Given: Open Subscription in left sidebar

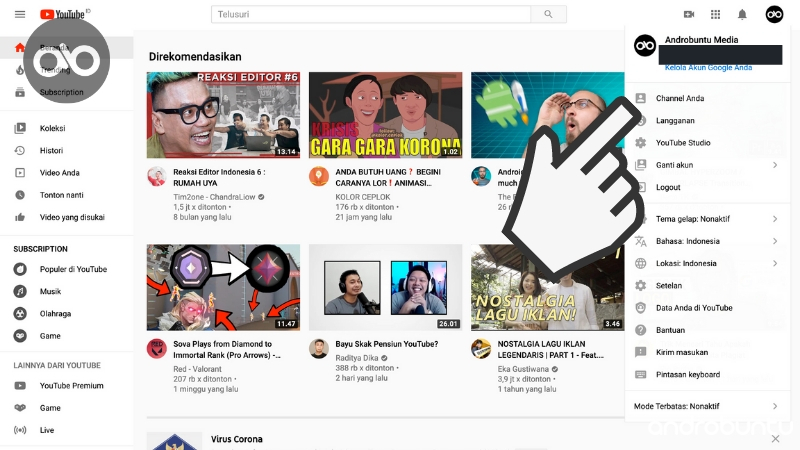Looking at the screenshot, I should point(66,92).
